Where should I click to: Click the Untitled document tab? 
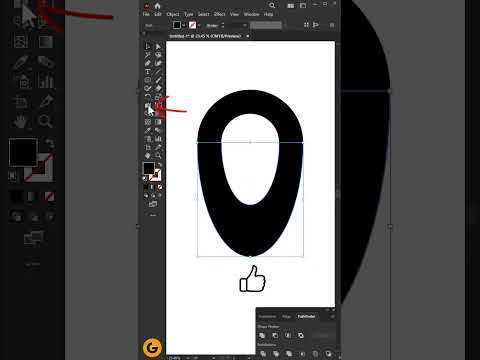point(205,36)
